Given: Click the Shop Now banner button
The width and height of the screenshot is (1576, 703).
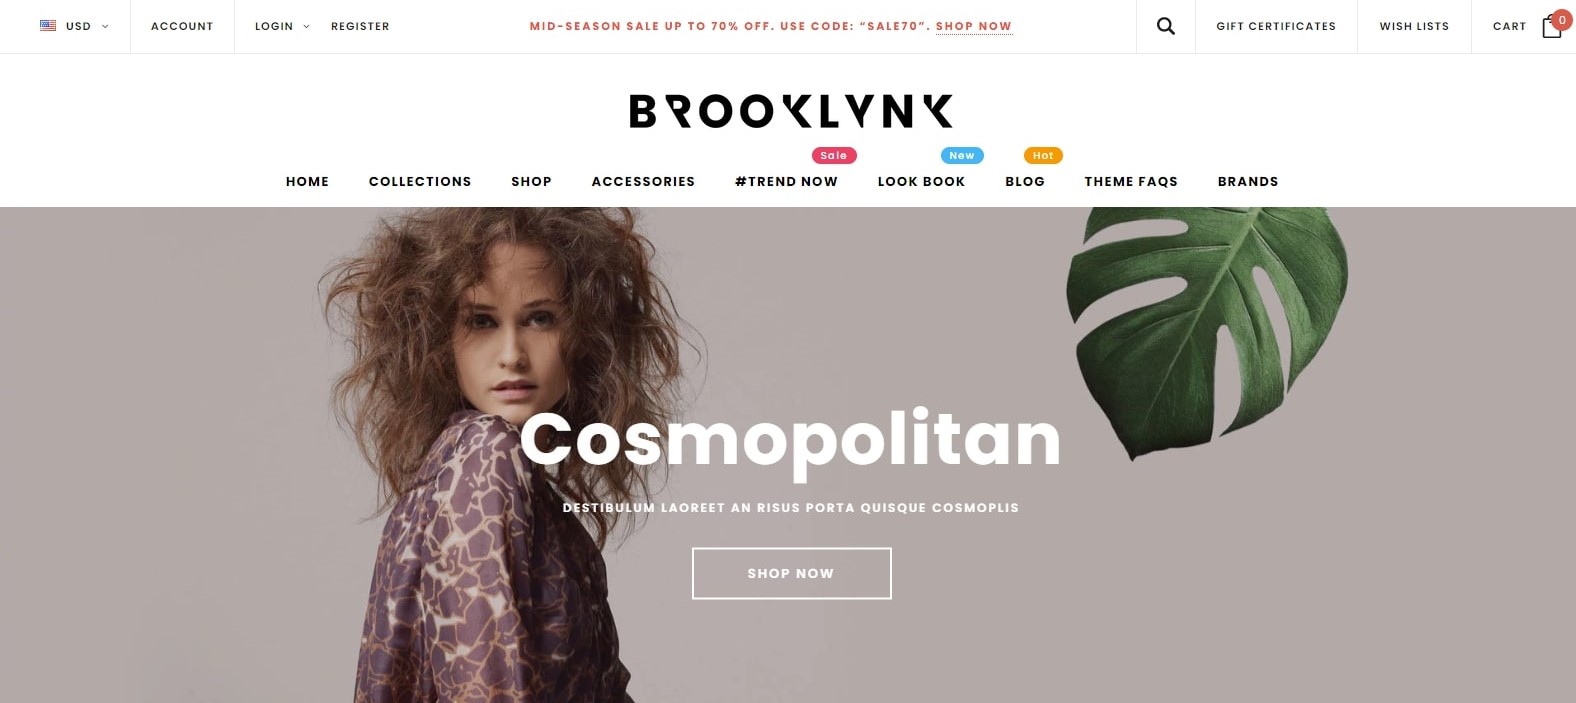Looking at the screenshot, I should coord(791,573).
